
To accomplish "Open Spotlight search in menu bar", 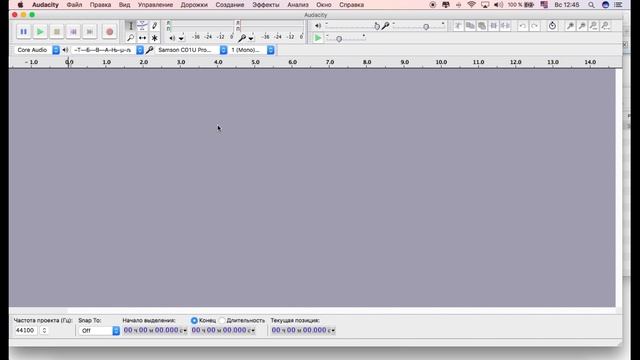I will 591,5.
